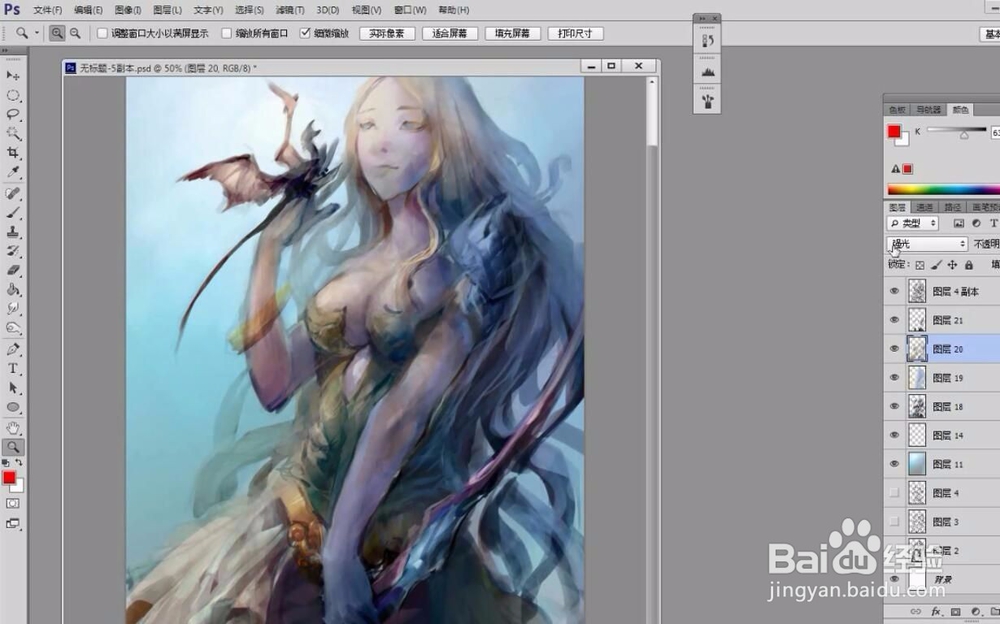Select the Quick Selection tool

(13, 133)
